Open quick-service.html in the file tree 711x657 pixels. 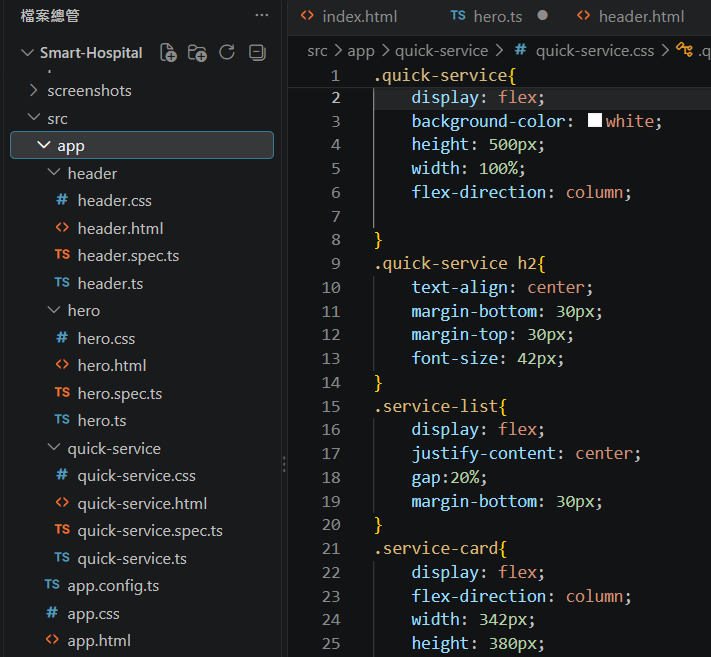(x=142, y=503)
